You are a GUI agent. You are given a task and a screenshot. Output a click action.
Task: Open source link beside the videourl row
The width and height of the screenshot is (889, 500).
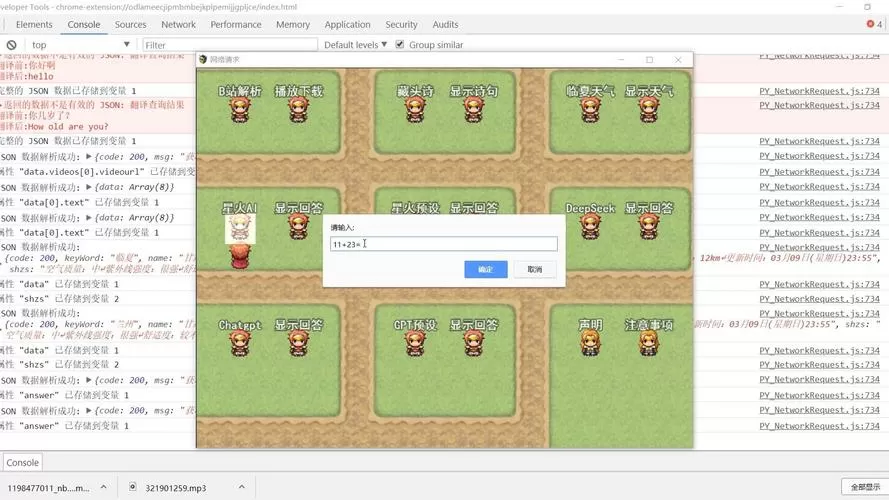click(x=819, y=172)
